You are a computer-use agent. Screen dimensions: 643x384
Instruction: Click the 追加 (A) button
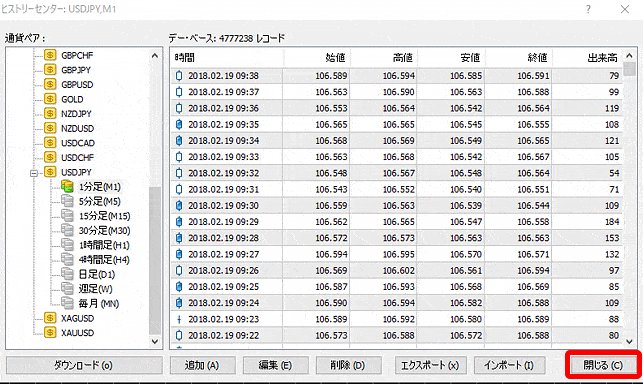tap(203, 365)
